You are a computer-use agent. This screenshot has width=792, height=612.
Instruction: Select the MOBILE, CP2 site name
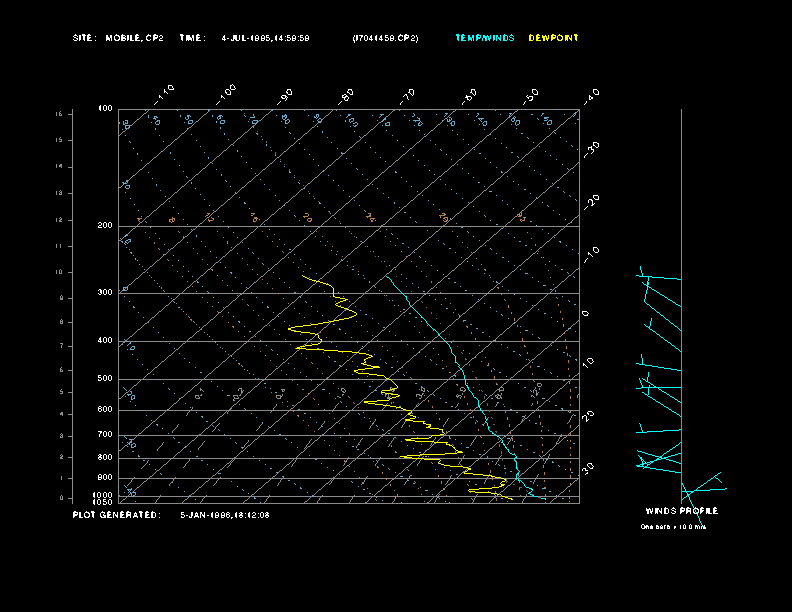point(134,38)
